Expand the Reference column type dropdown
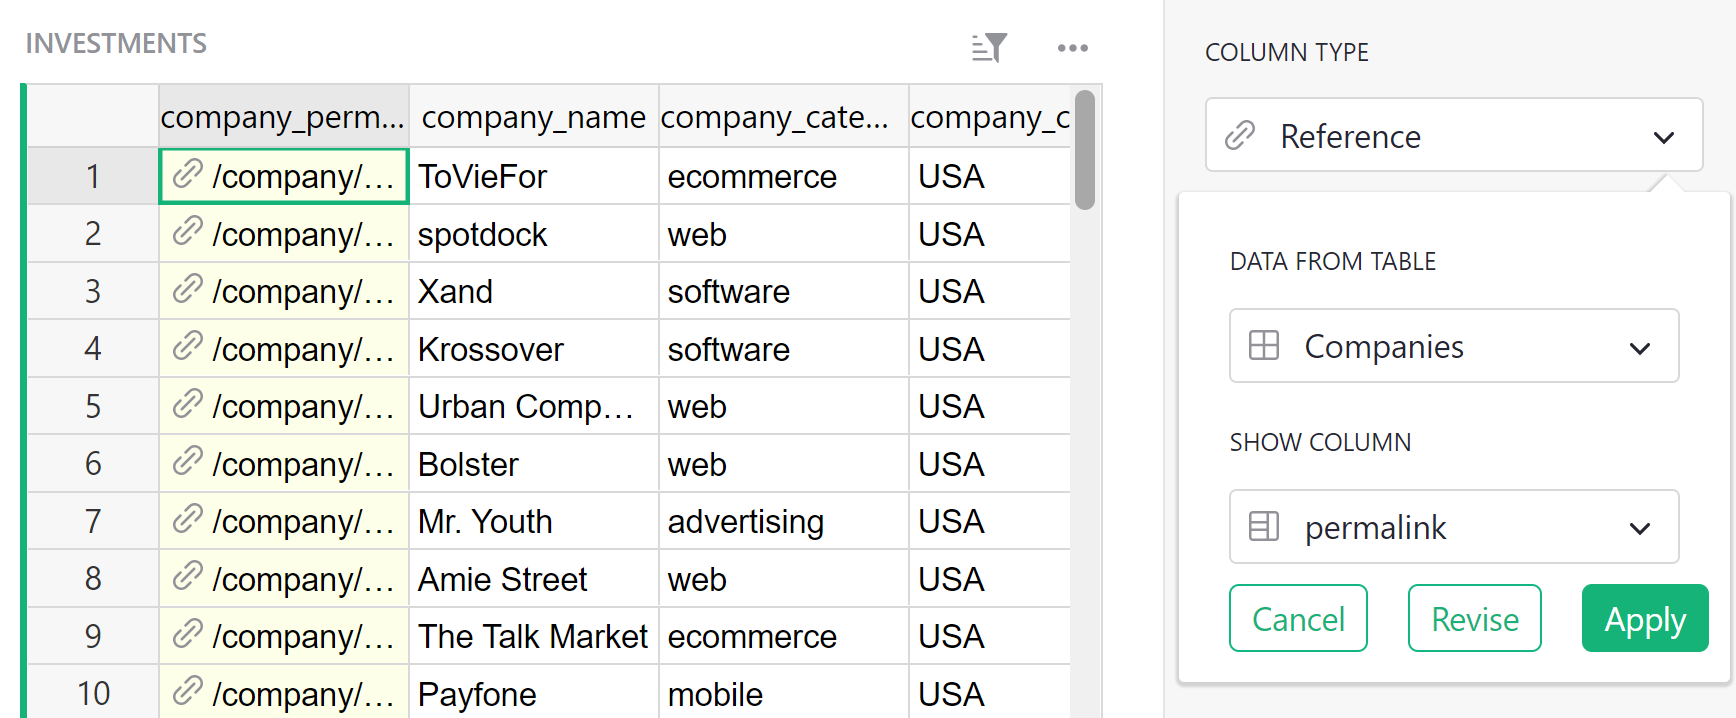 click(x=1663, y=136)
